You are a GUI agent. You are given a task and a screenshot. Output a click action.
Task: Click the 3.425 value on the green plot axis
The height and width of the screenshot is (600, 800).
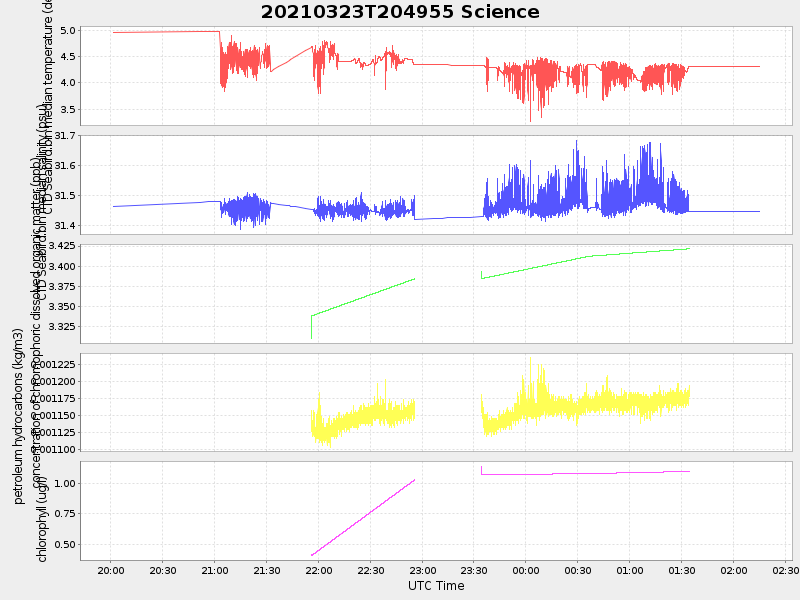62,246
